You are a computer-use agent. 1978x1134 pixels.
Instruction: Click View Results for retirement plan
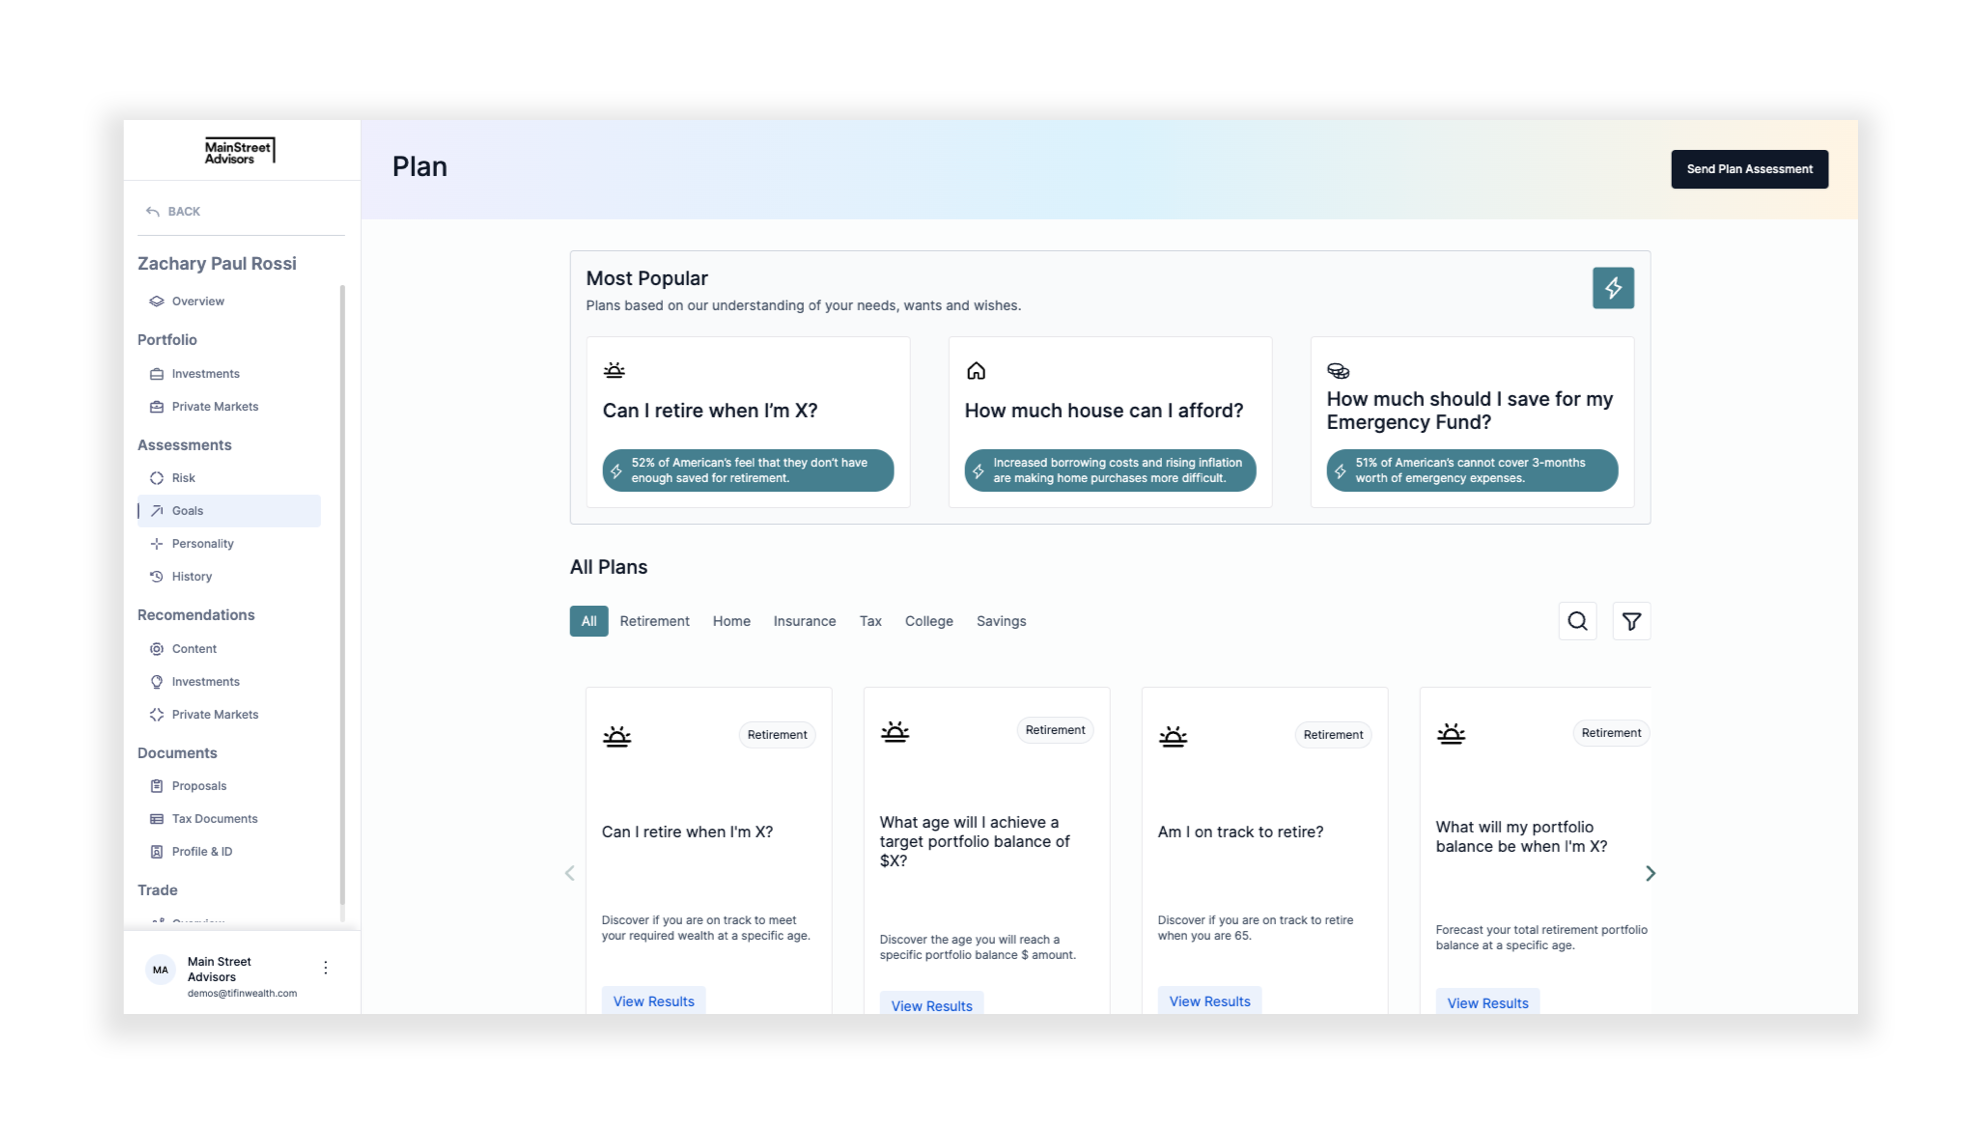[x=653, y=1001]
